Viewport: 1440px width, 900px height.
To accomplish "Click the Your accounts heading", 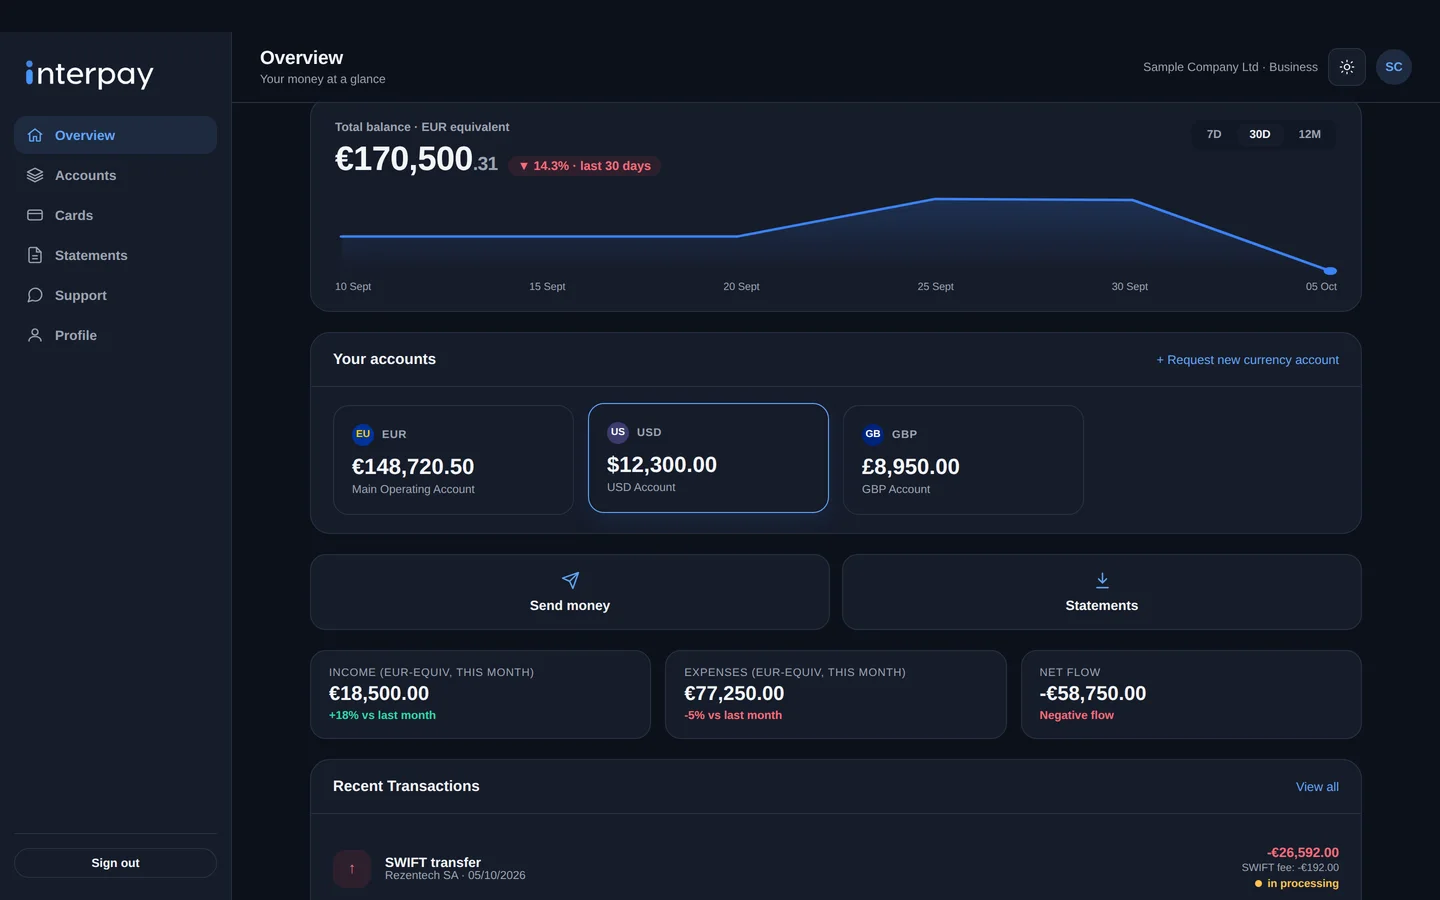I will [x=384, y=359].
